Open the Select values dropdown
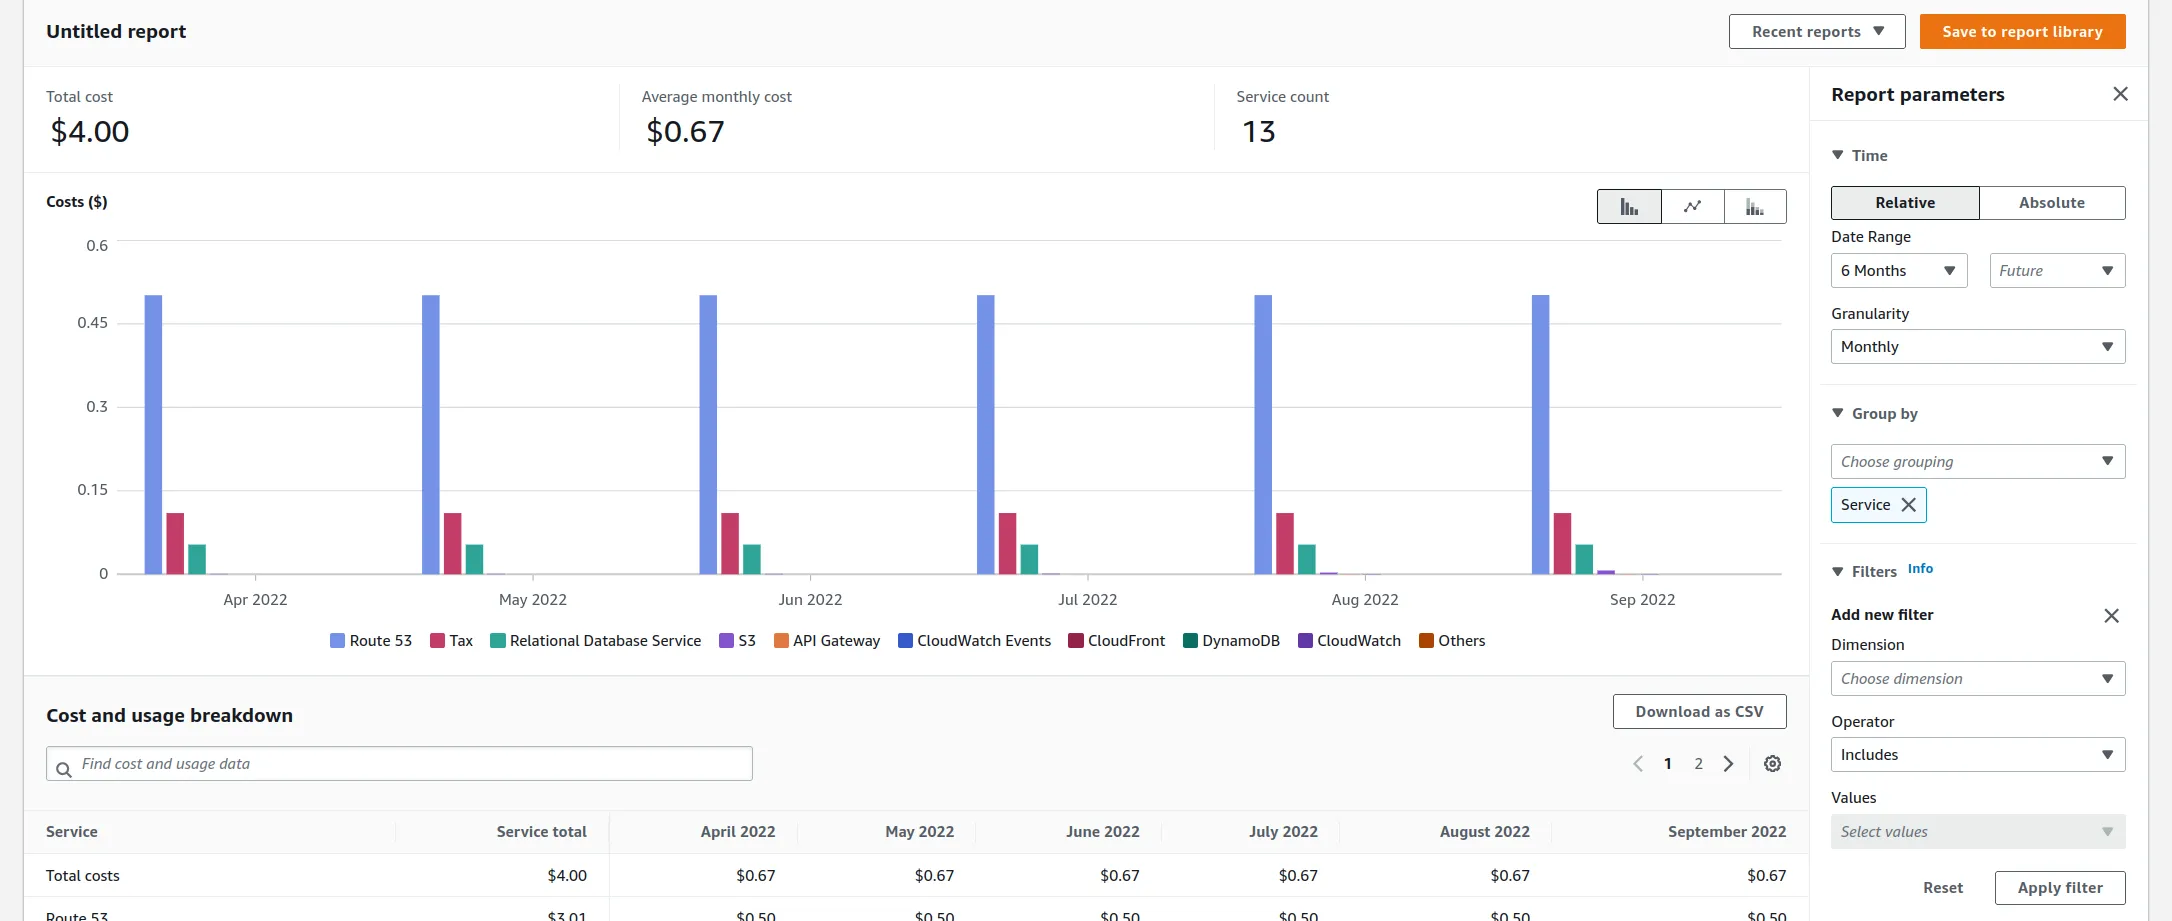Viewport: 2172px width, 921px height. point(1978,832)
